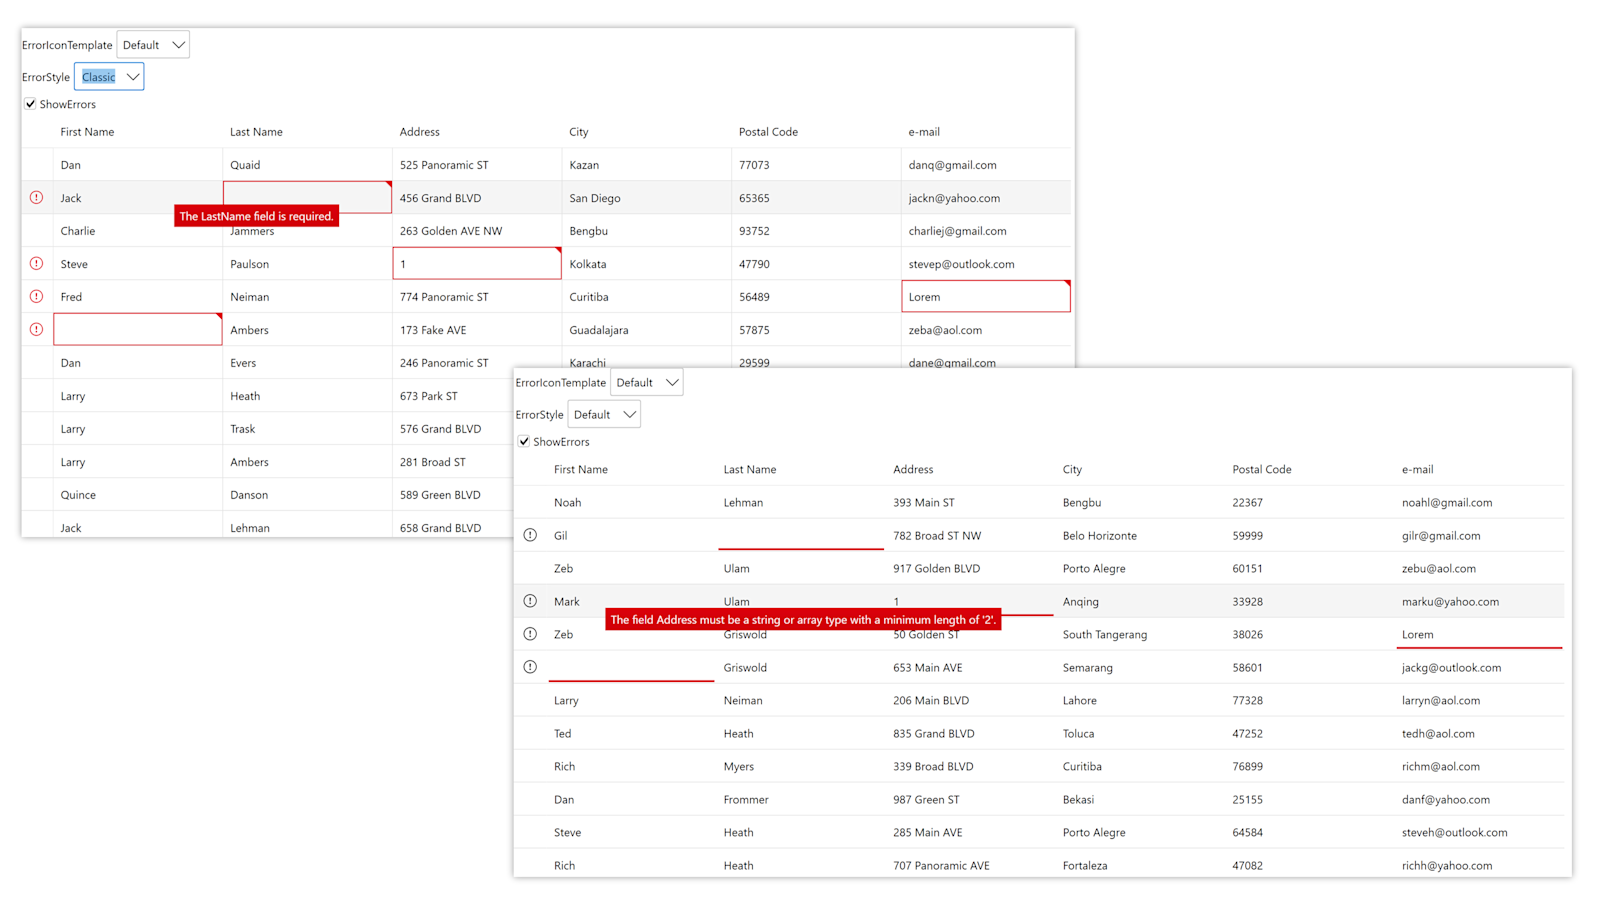Click the error icon in Gil's row

[x=530, y=535]
